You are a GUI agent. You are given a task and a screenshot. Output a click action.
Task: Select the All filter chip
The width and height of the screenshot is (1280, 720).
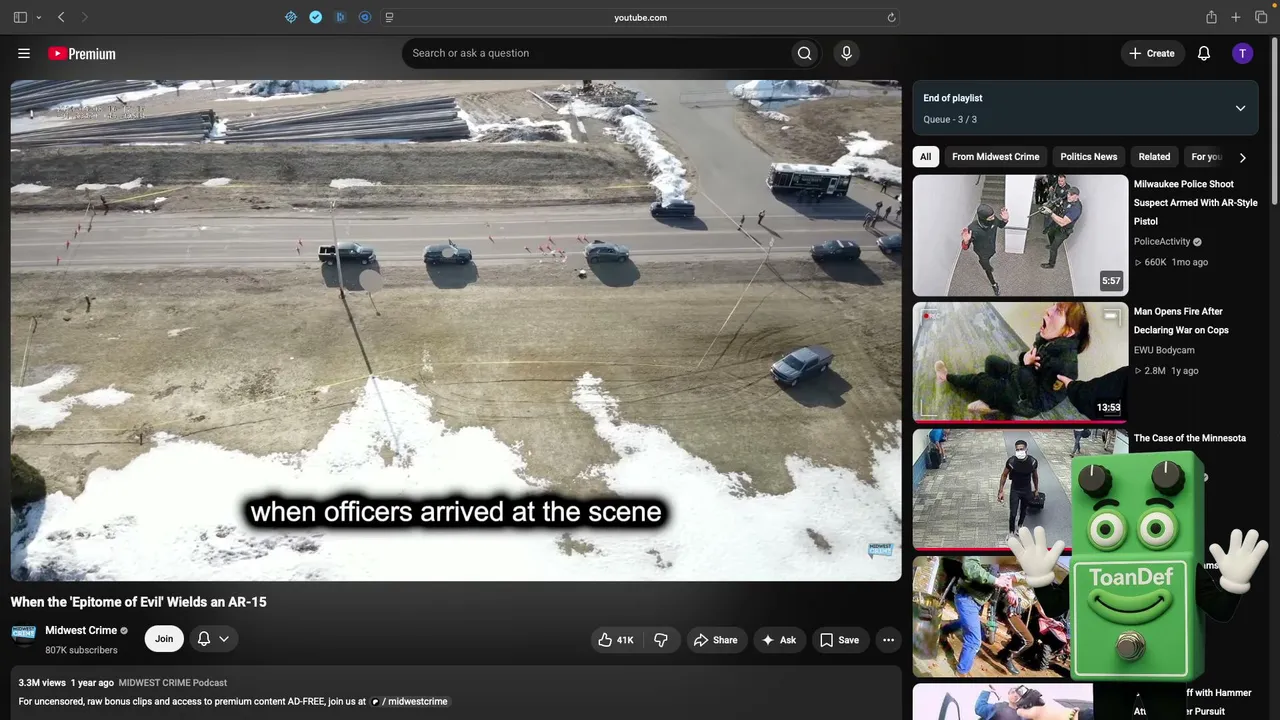pos(926,157)
